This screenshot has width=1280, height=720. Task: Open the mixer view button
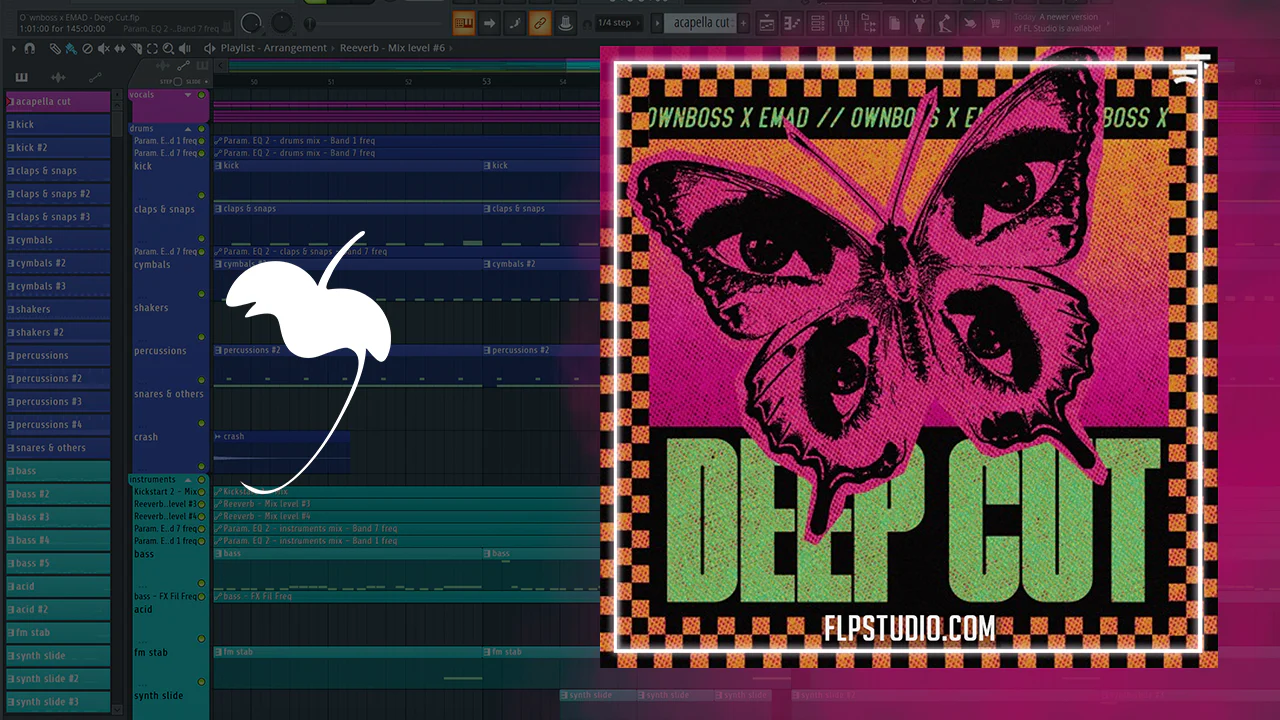(843, 23)
